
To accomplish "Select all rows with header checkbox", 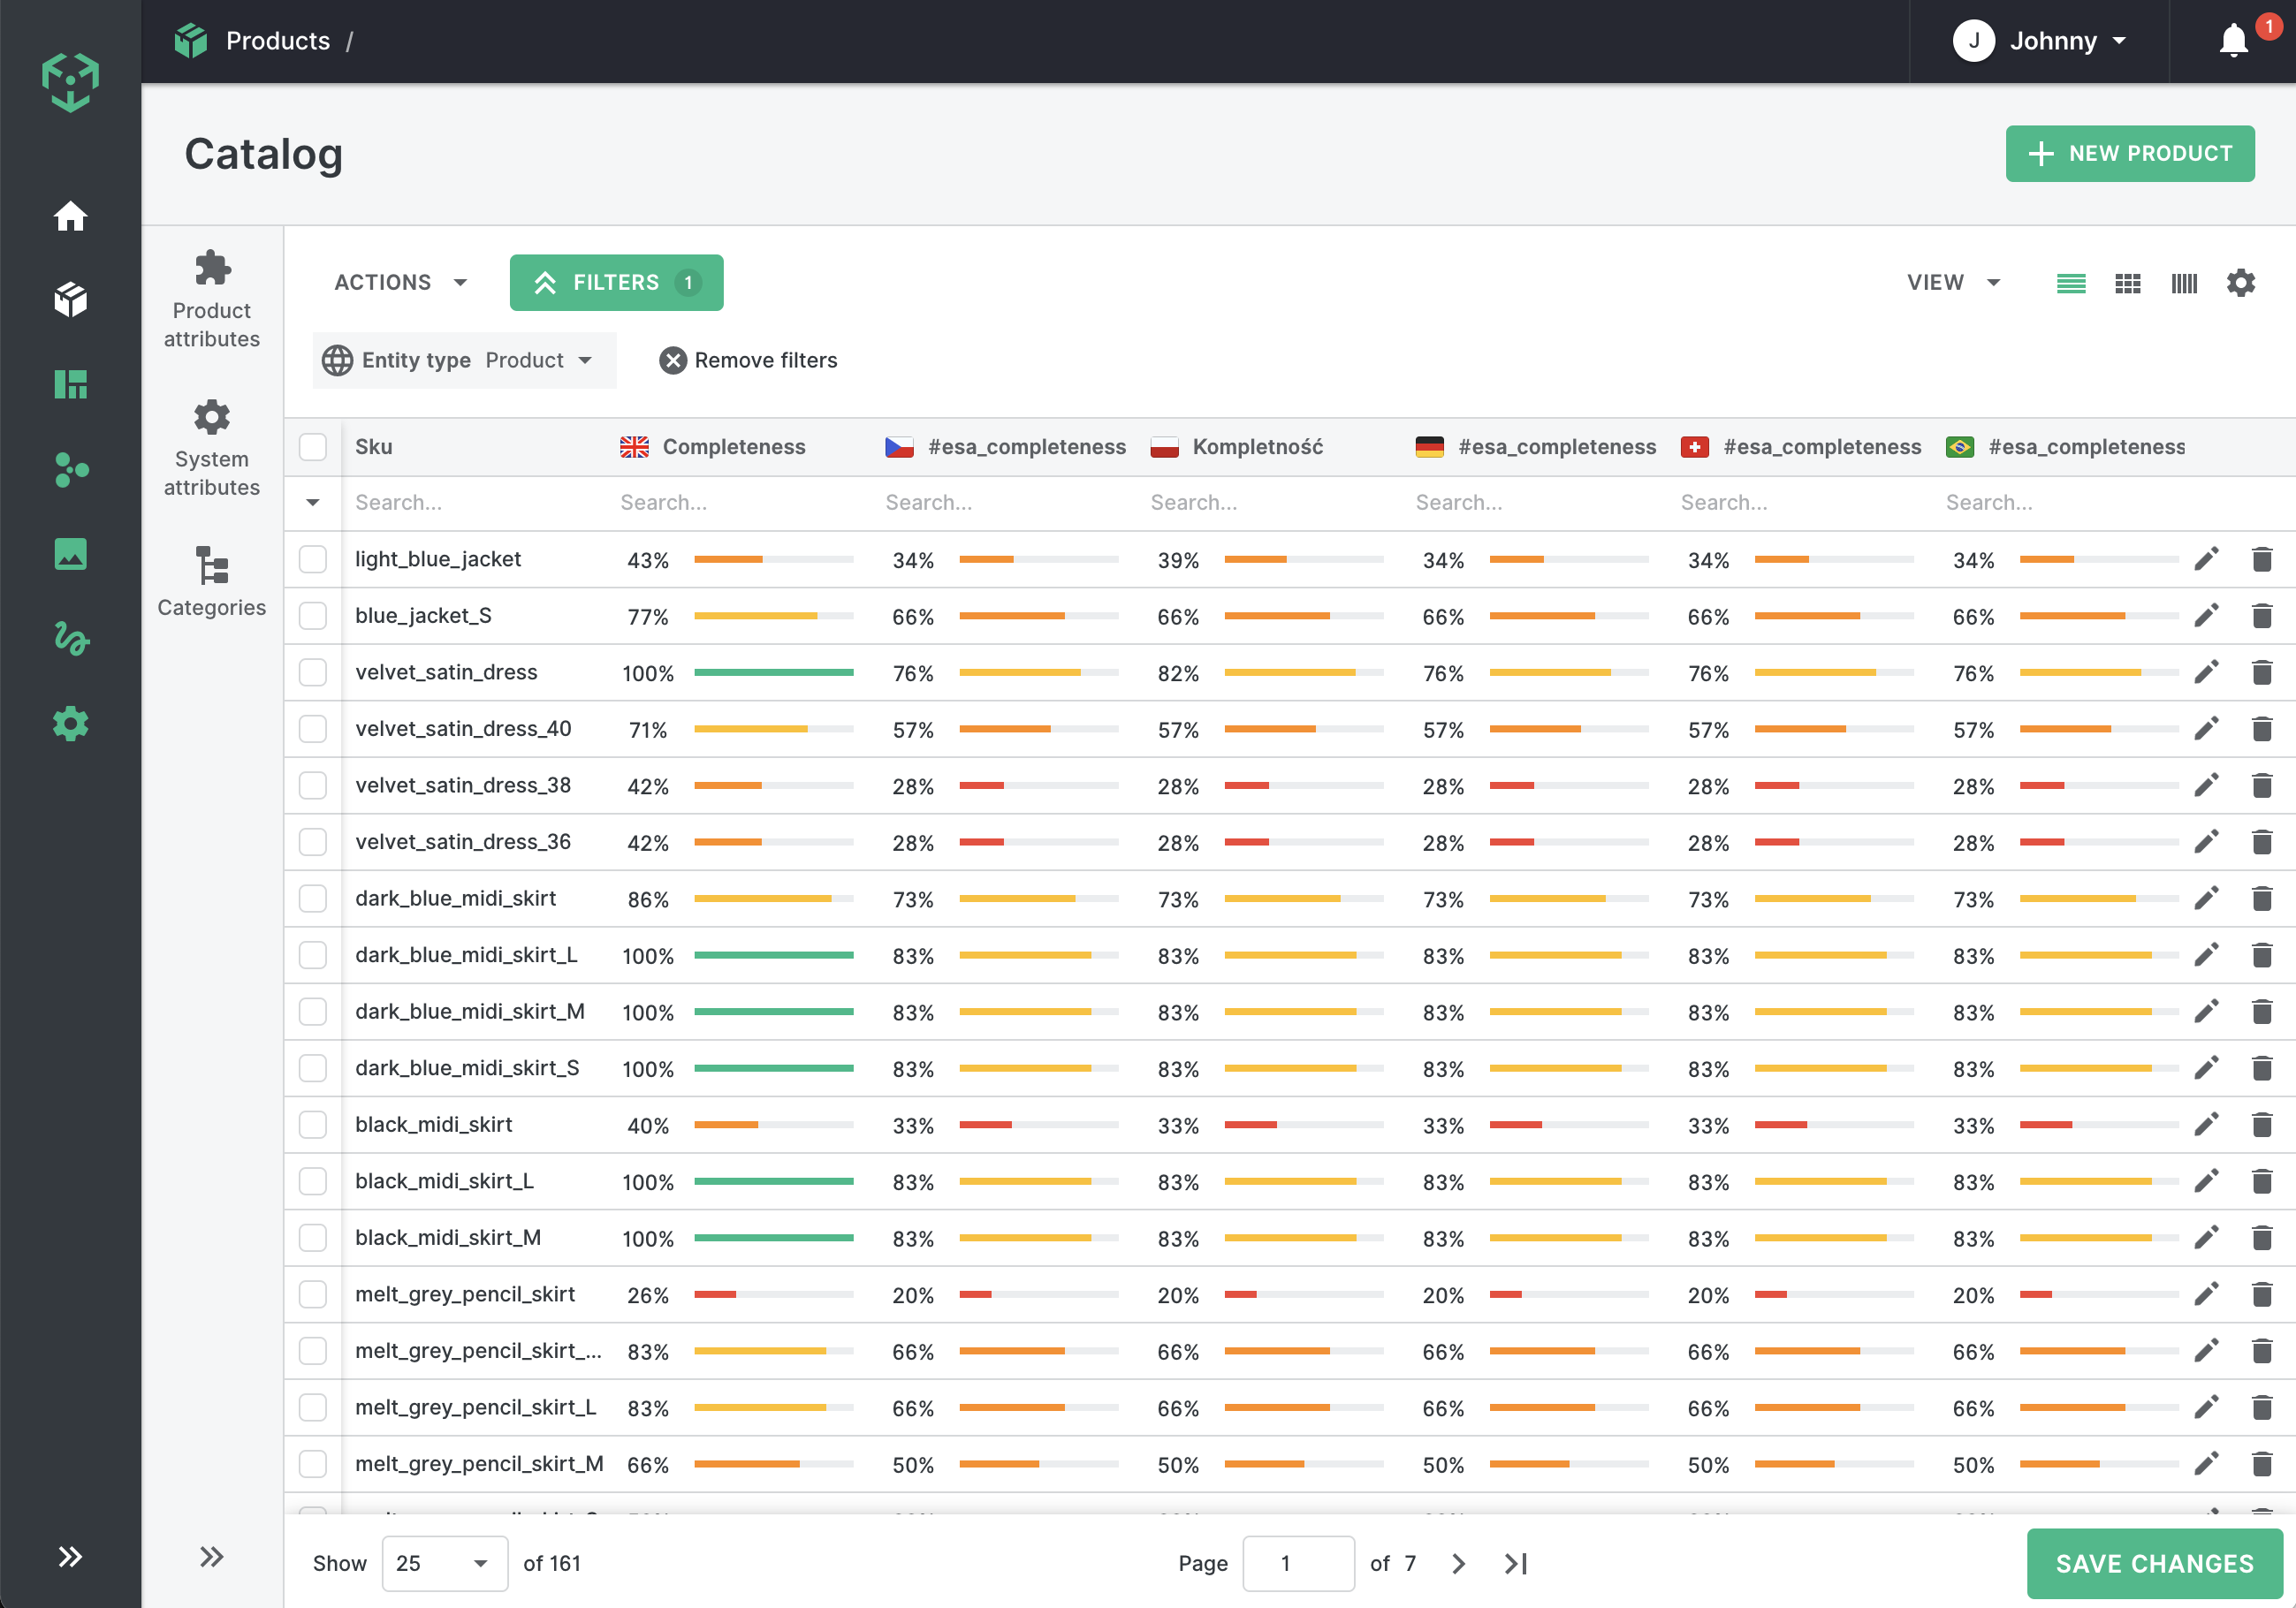I will point(313,447).
